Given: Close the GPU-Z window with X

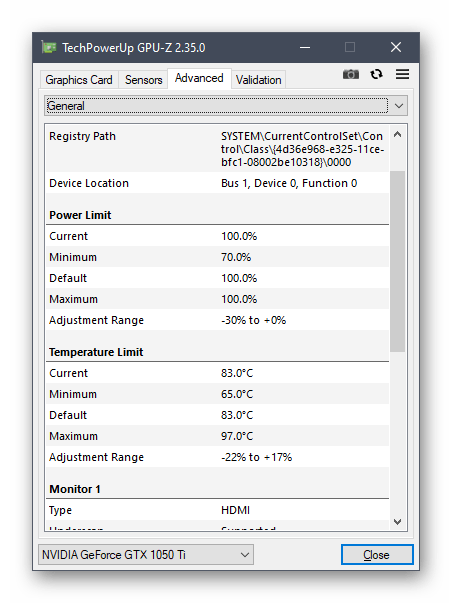Looking at the screenshot, I should pyautogui.click(x=396, y=48).
